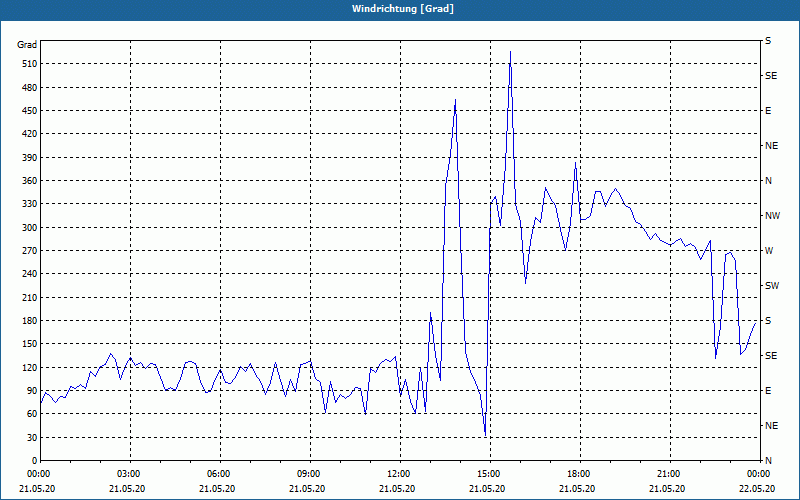Select the 06:00 time axis label

[x=220, y=473]
